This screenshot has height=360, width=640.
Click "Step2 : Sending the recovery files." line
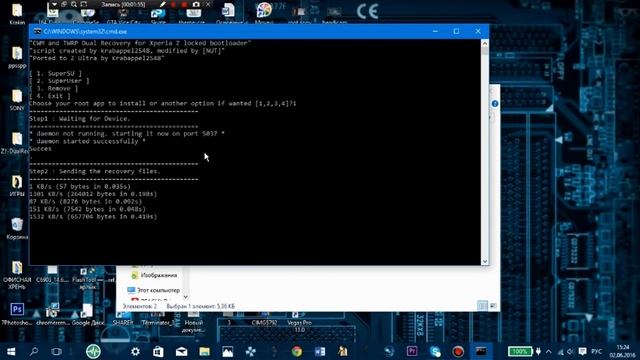pyautogui.click(x=95, y=171)
